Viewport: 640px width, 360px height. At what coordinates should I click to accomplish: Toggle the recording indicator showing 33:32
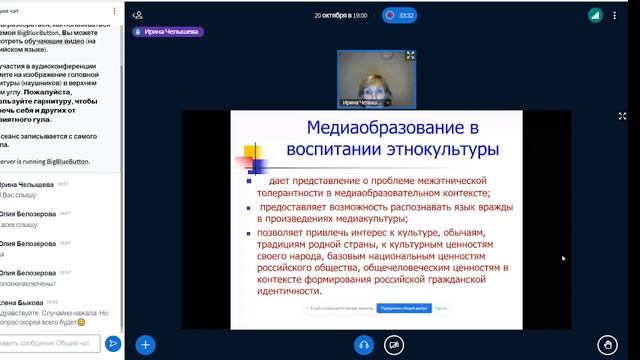(399, 16)
